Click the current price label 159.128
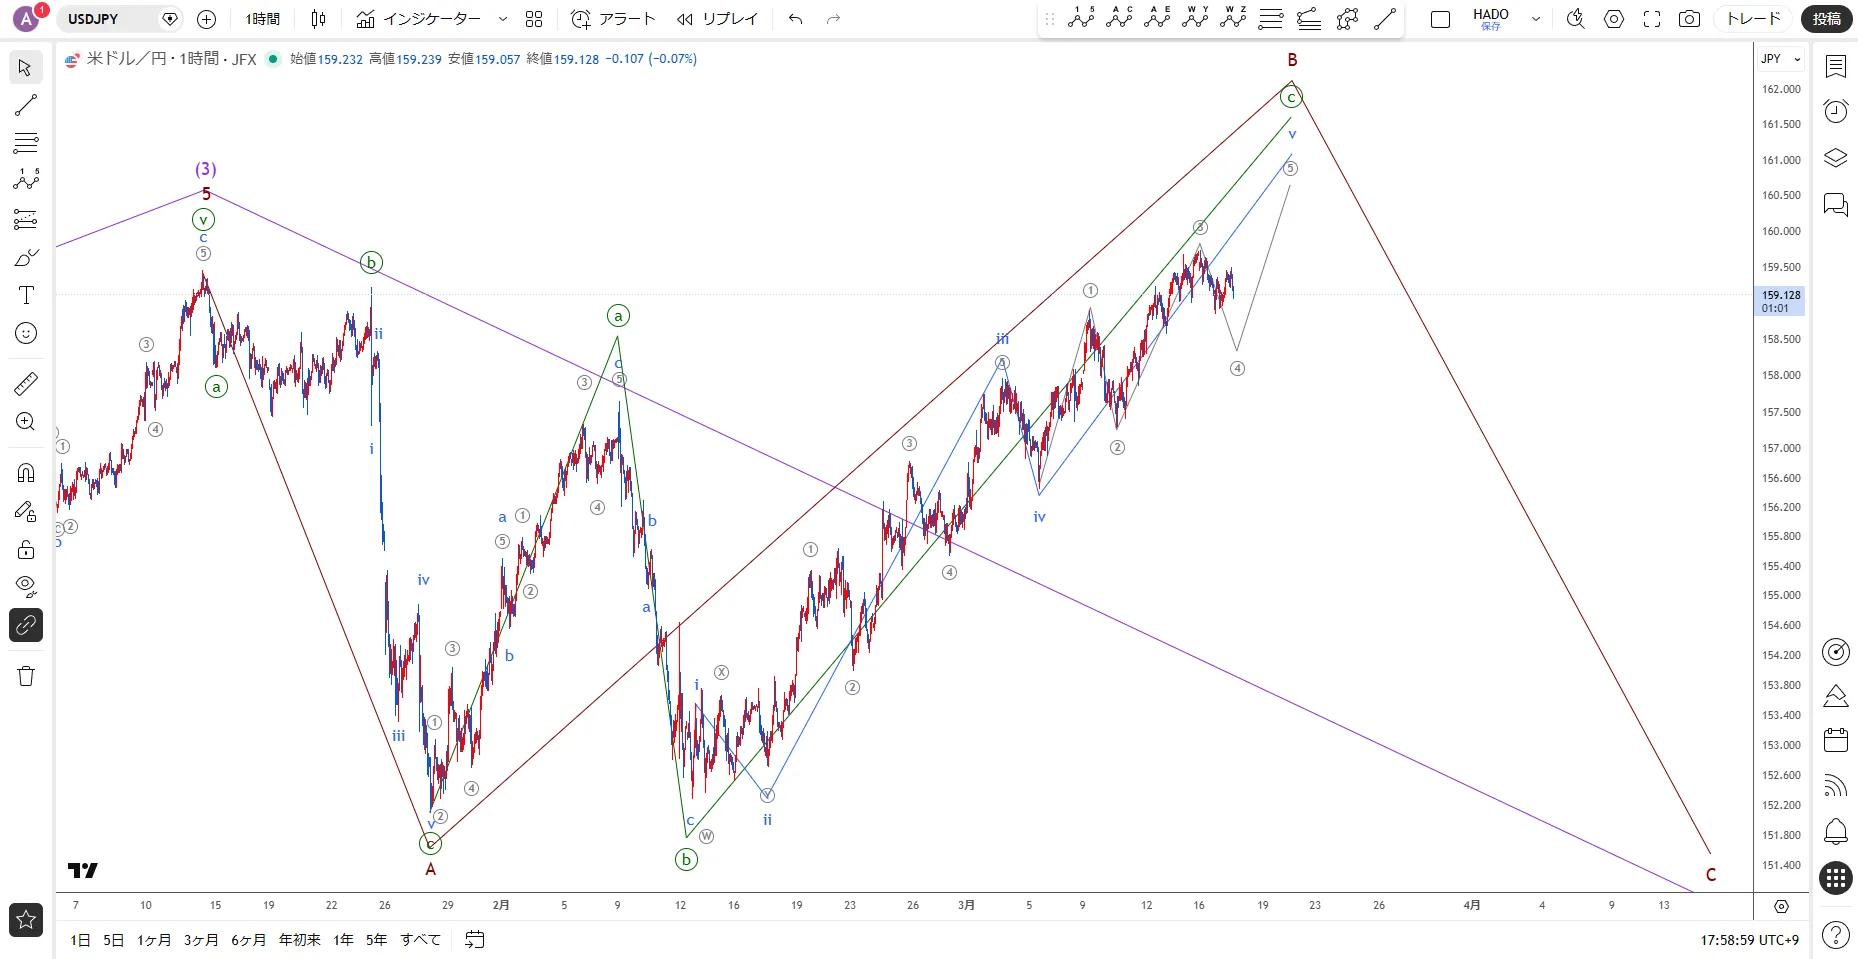This screenshot has width=1858, height=959. [x=1780, y=295]
